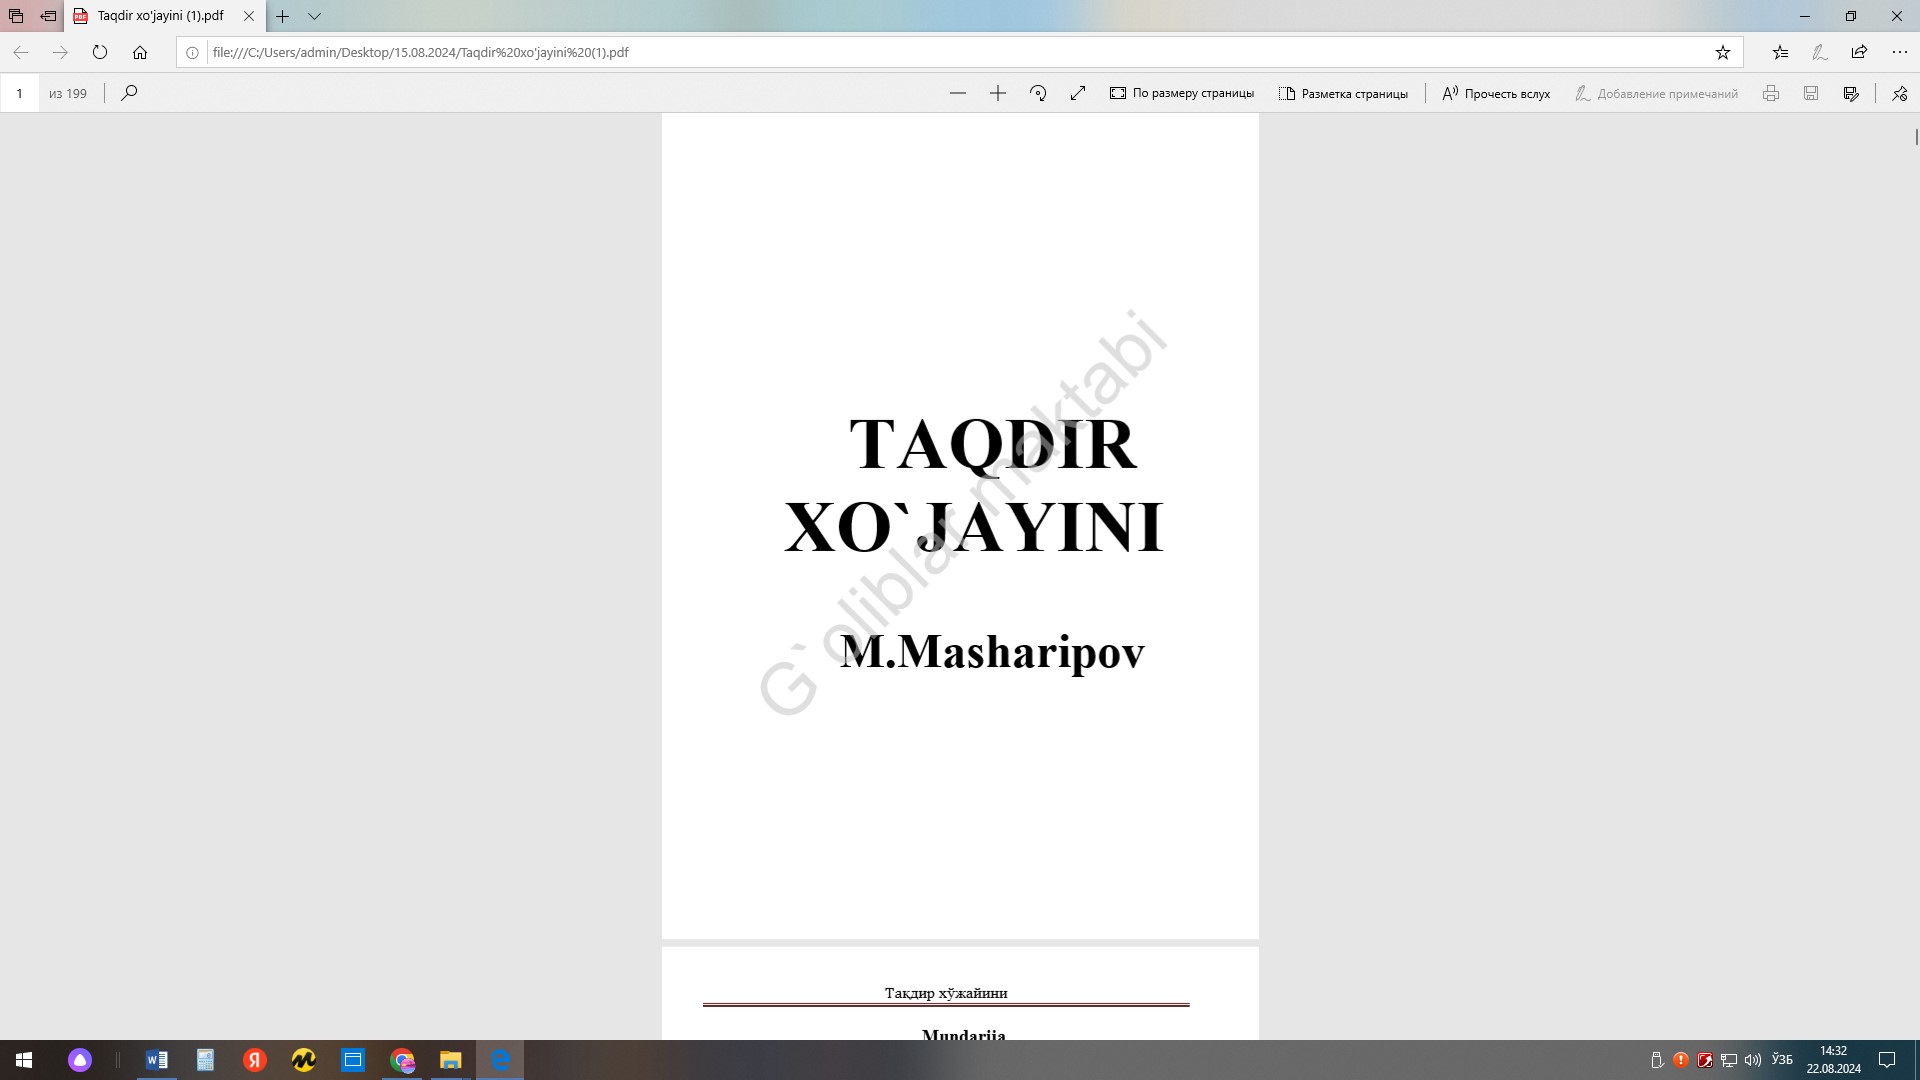Open the Windows Start menu

click(x=24, y=1060)
